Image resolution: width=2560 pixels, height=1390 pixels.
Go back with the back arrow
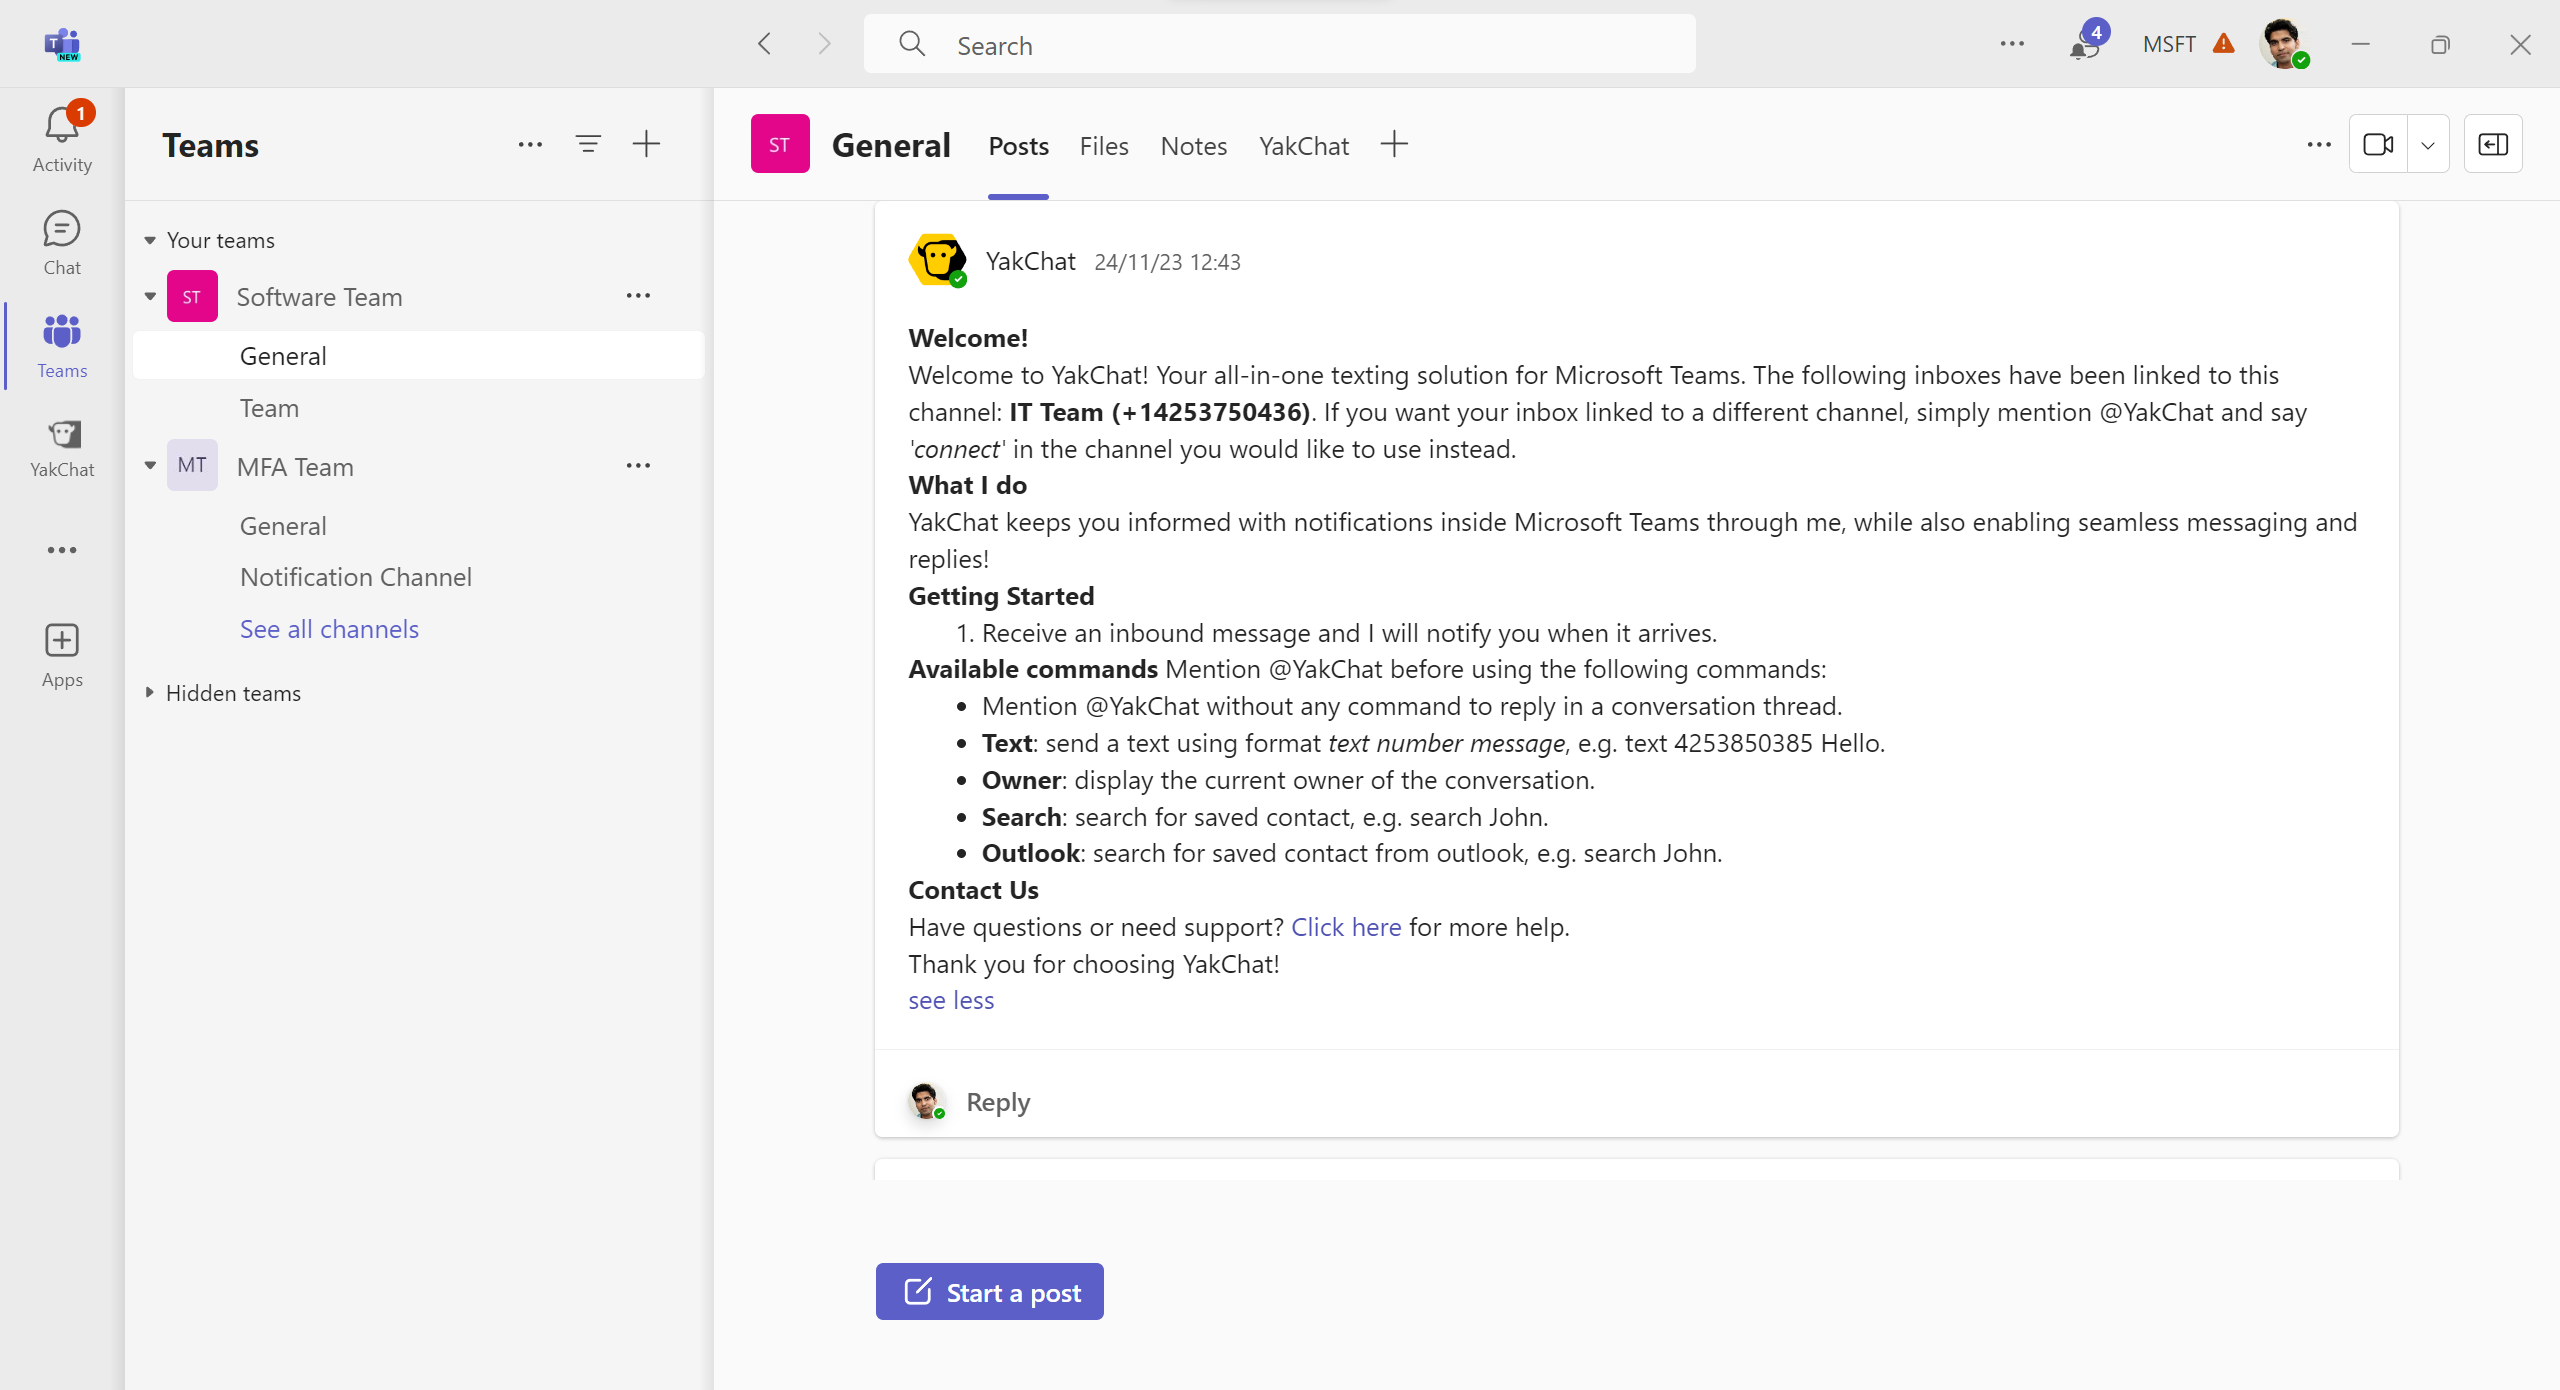point(765,44)
